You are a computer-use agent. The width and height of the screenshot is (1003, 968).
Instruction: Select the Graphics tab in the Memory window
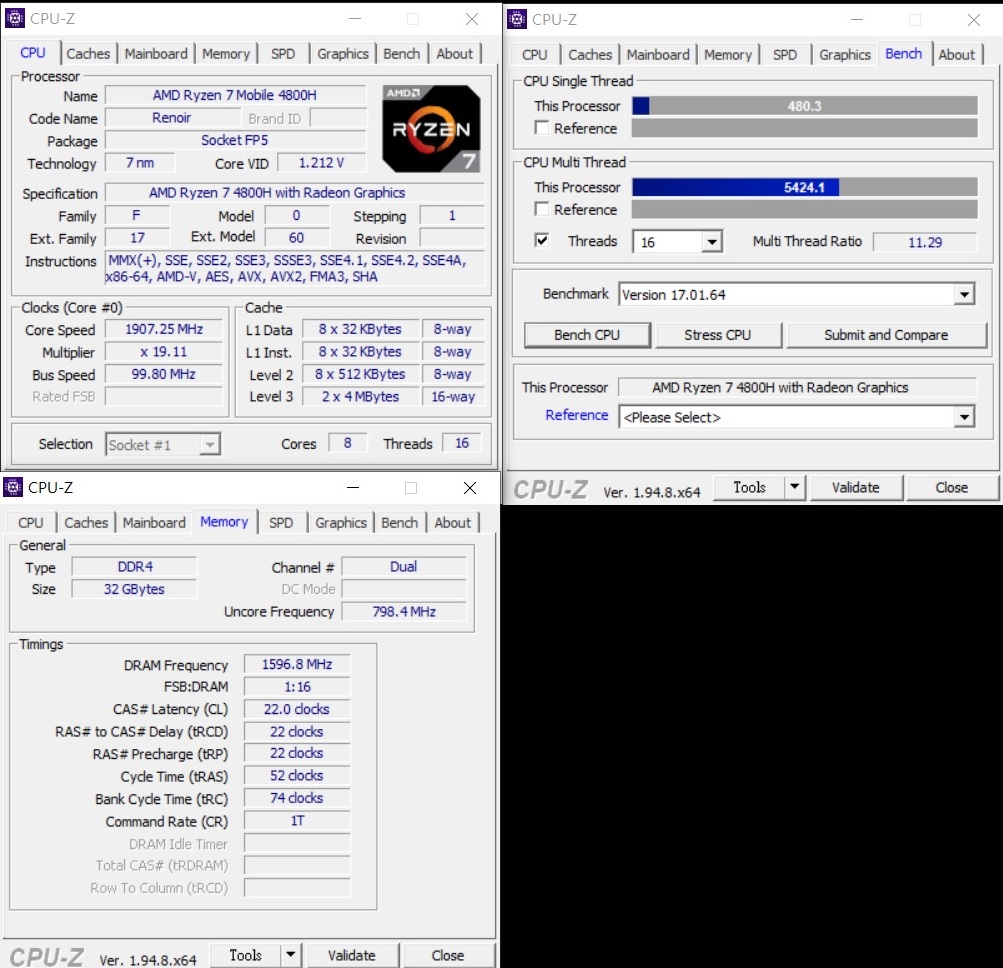(341, 523)
